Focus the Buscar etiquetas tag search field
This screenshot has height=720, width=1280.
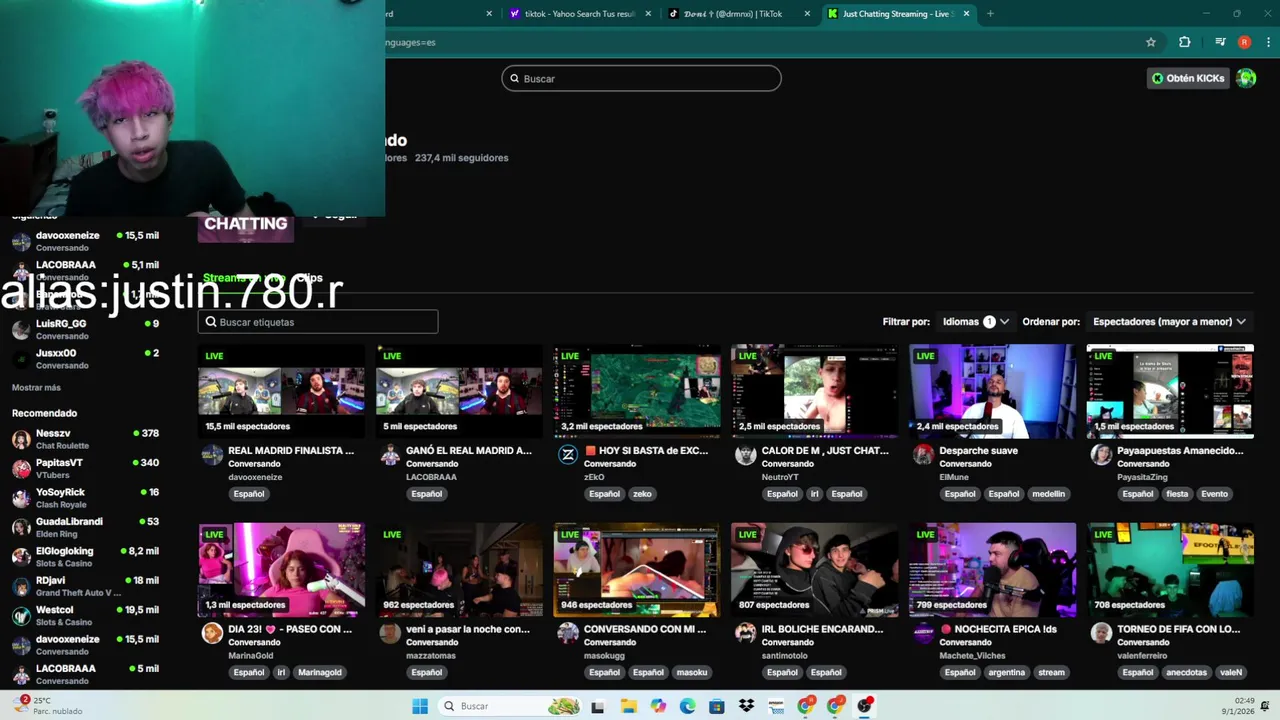(x=318, y=322)
